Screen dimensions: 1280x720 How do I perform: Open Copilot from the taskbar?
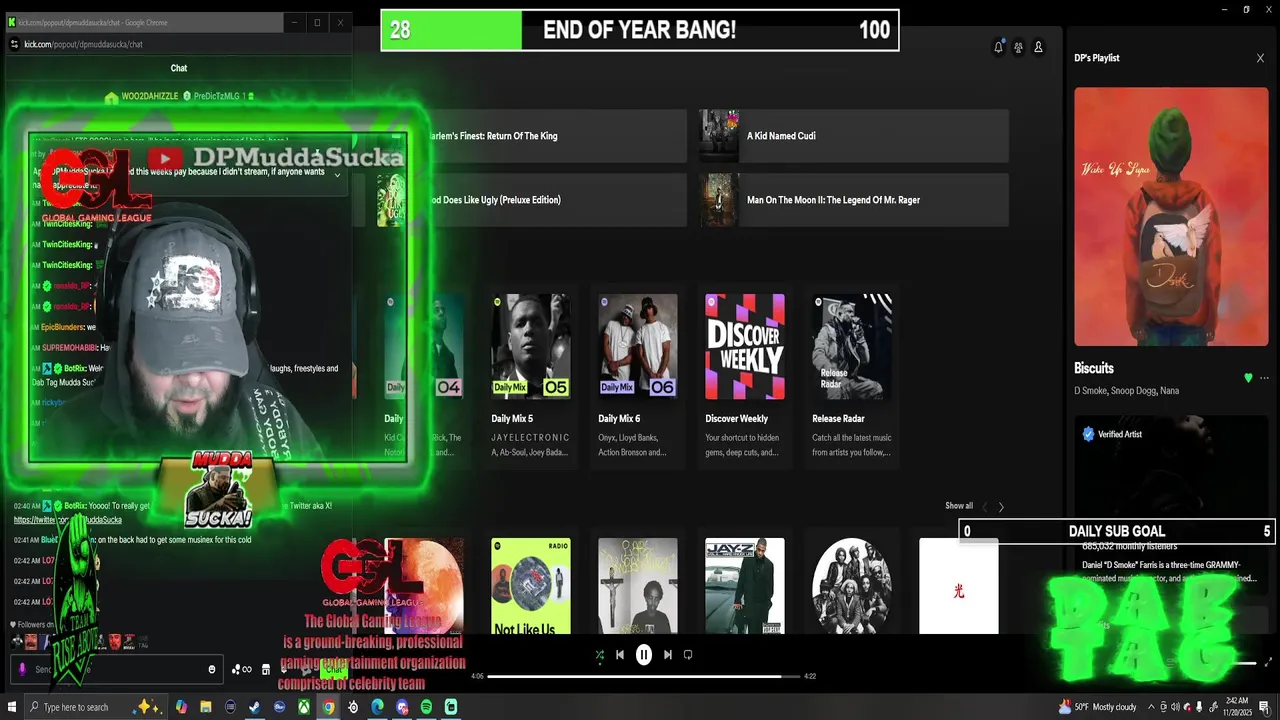[181, 707]
